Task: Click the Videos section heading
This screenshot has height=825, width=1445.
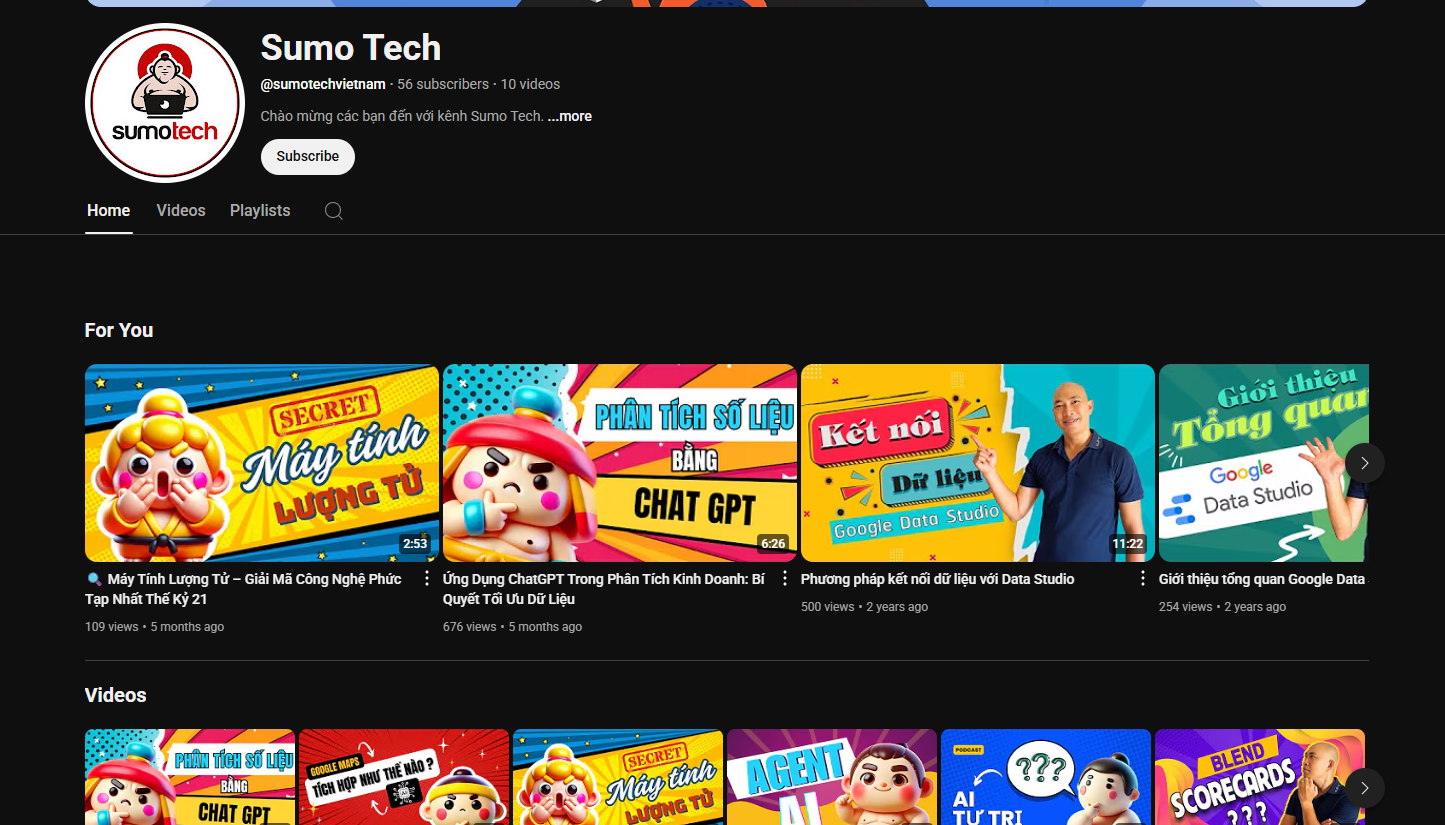Action: click(x=116, y=695)
